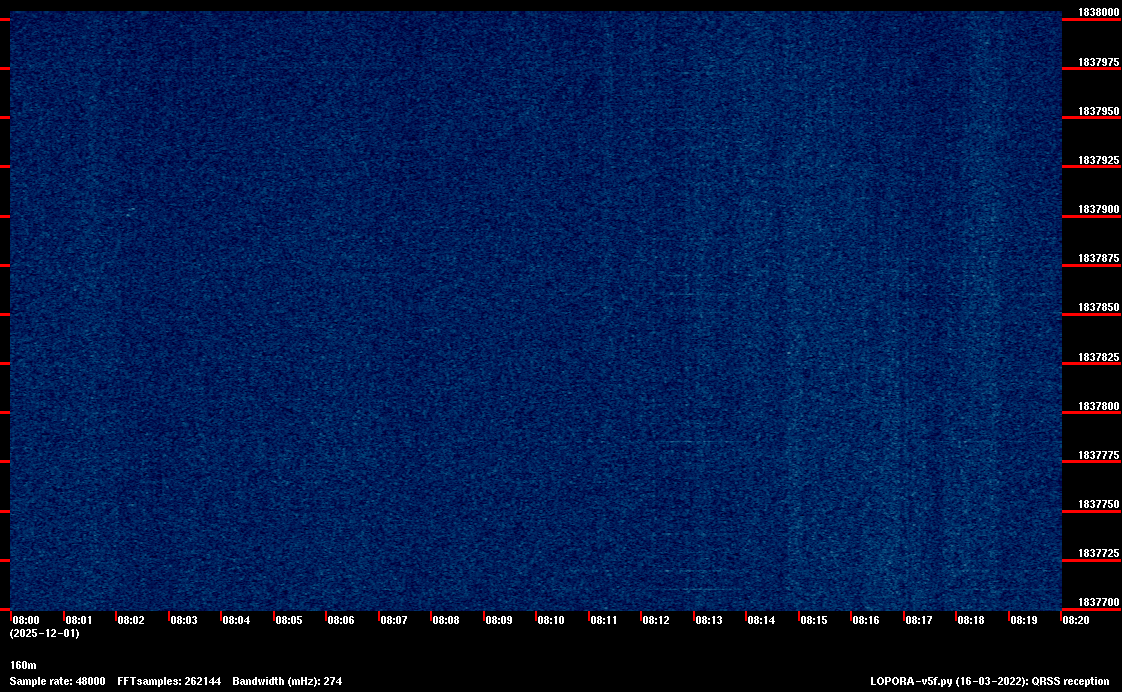Click the 08:05 time label

pos(289,620)
